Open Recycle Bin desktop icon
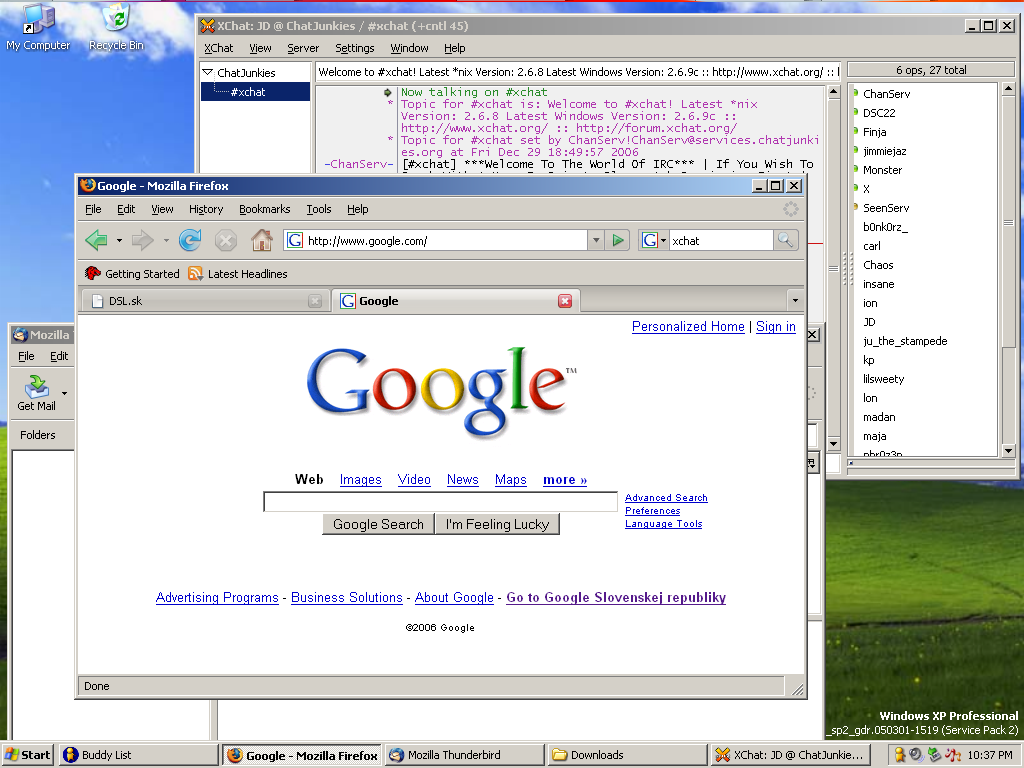Image resolution: width=1024 pixels, height=768 pixels. click(116, 27)
